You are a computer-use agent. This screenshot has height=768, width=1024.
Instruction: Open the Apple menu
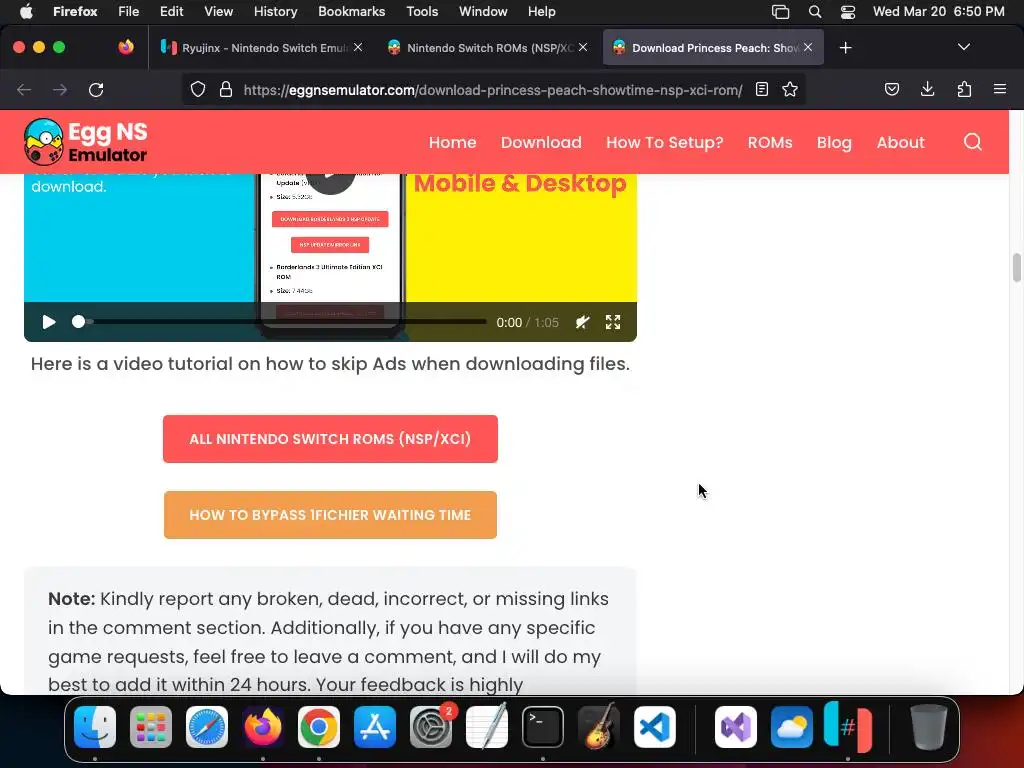[26, 11]
